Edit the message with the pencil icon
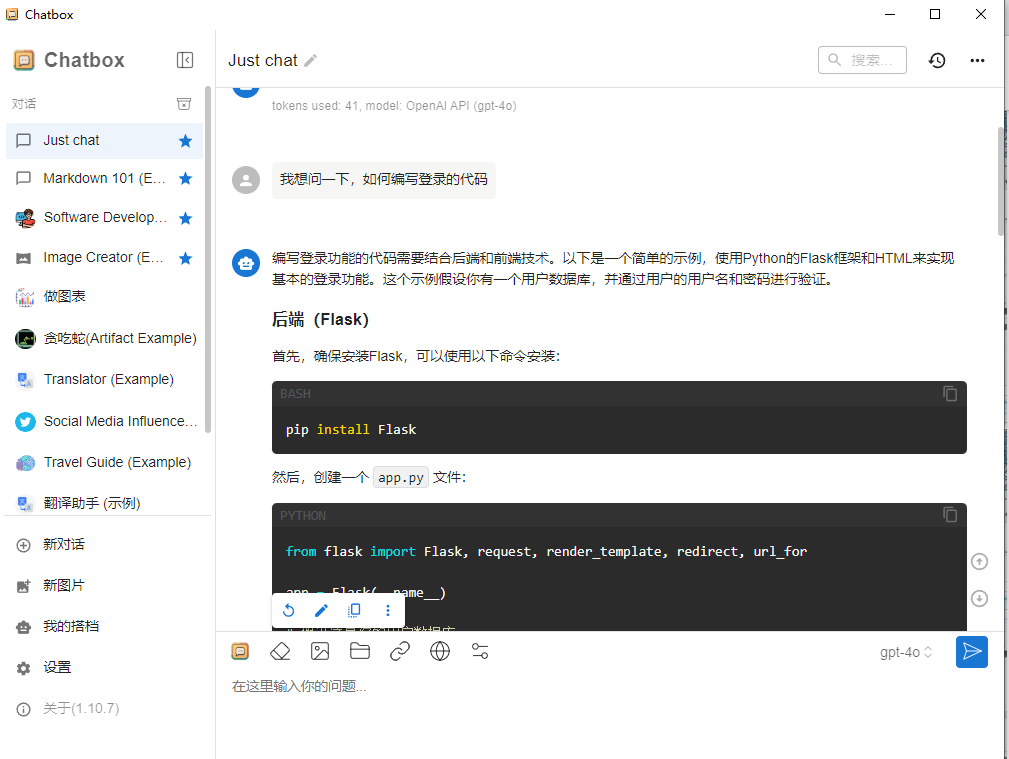 pos(321,610)
